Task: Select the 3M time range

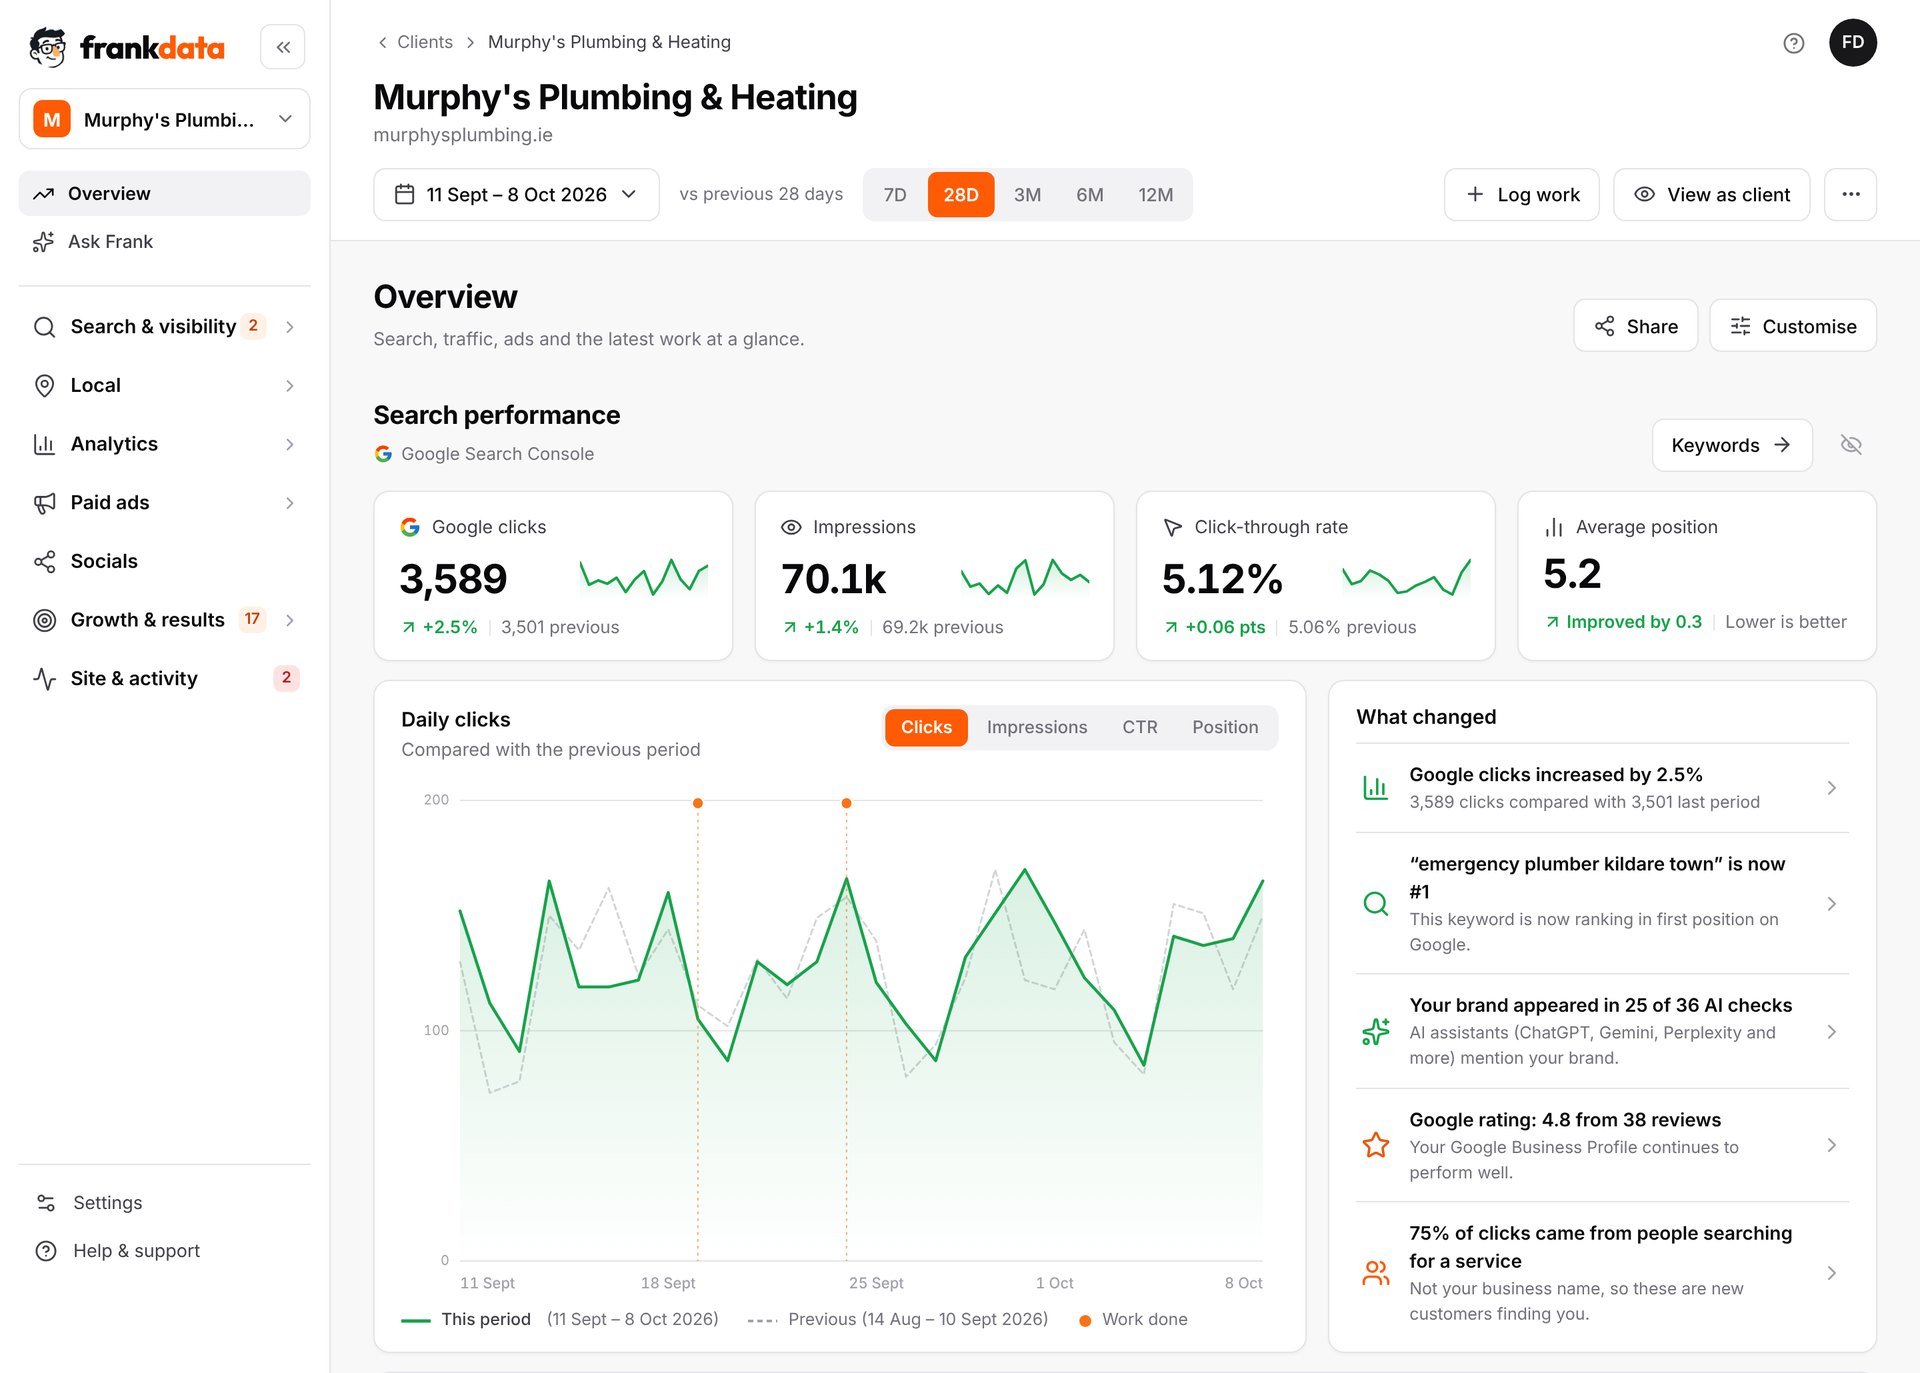Action: coord(1027,194)
